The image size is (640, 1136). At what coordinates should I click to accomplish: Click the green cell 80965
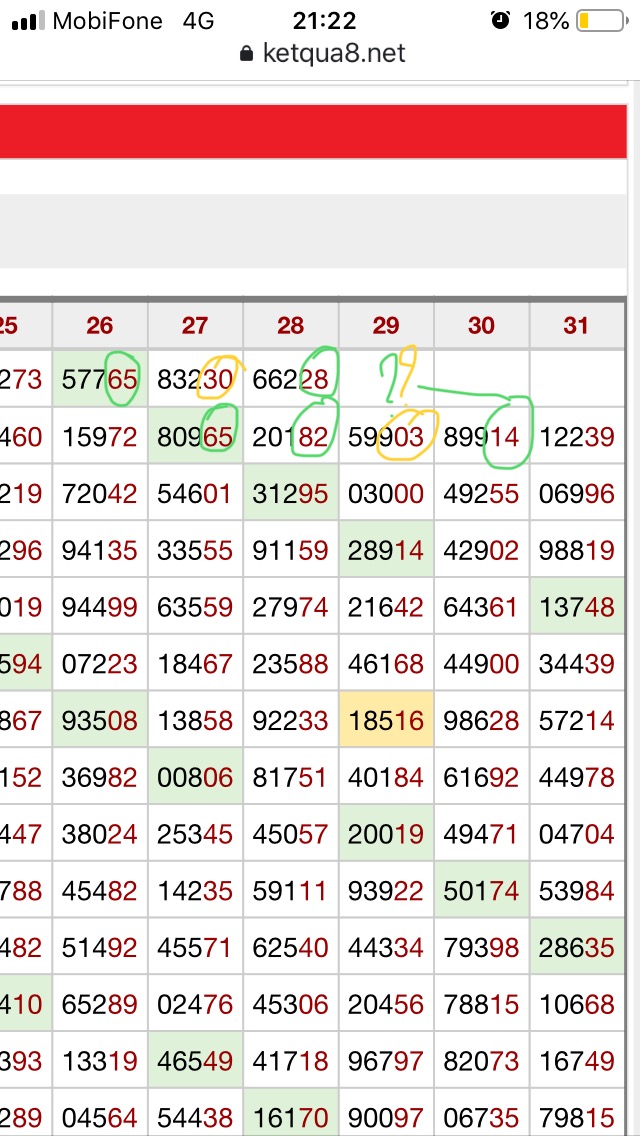pos(195,436)
